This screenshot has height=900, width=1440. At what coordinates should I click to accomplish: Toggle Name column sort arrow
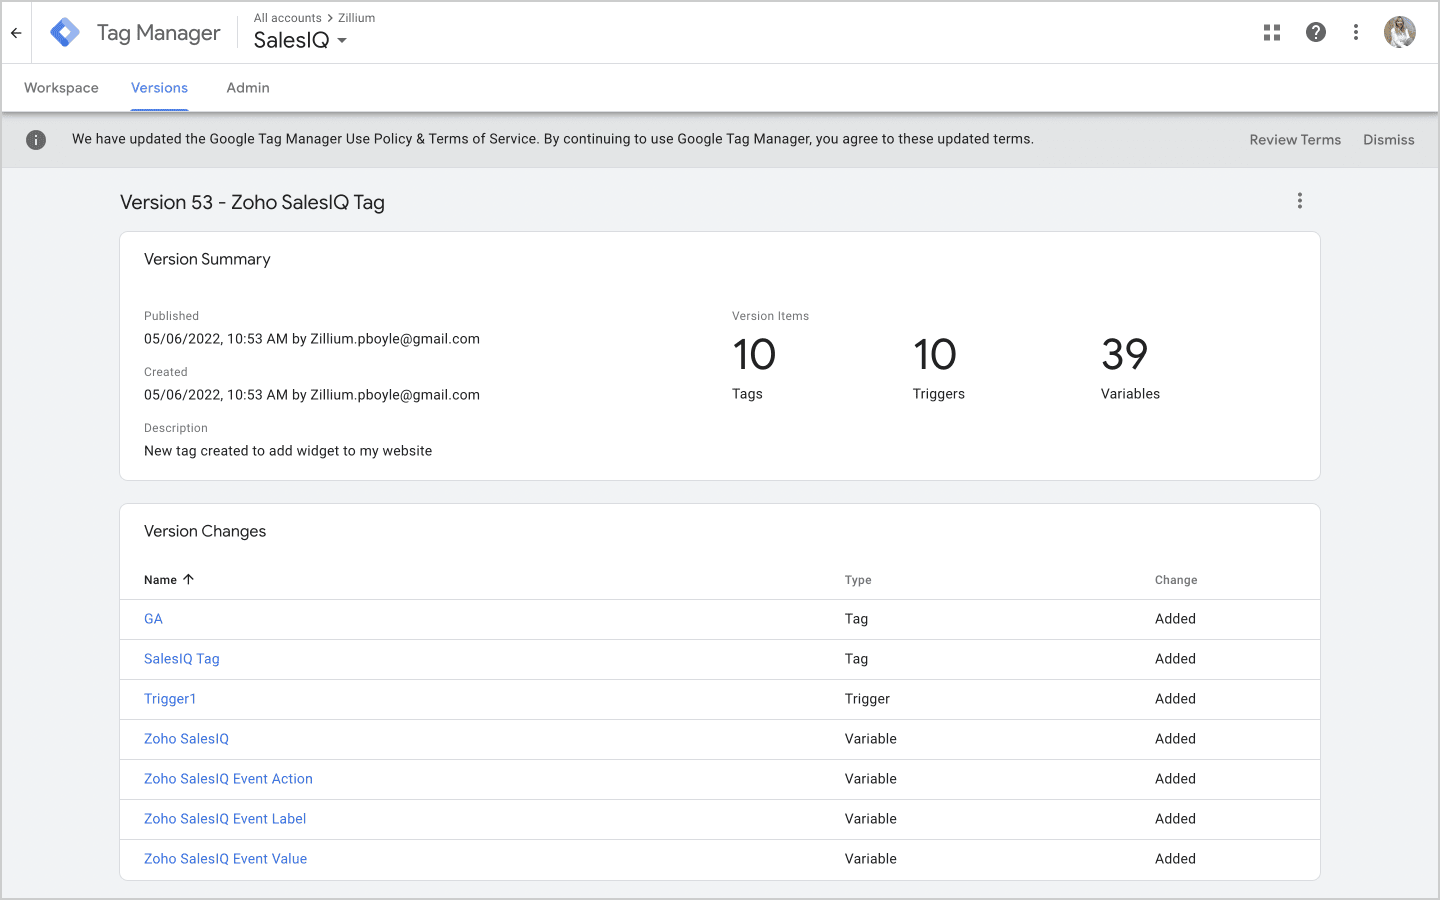(188, 579)
